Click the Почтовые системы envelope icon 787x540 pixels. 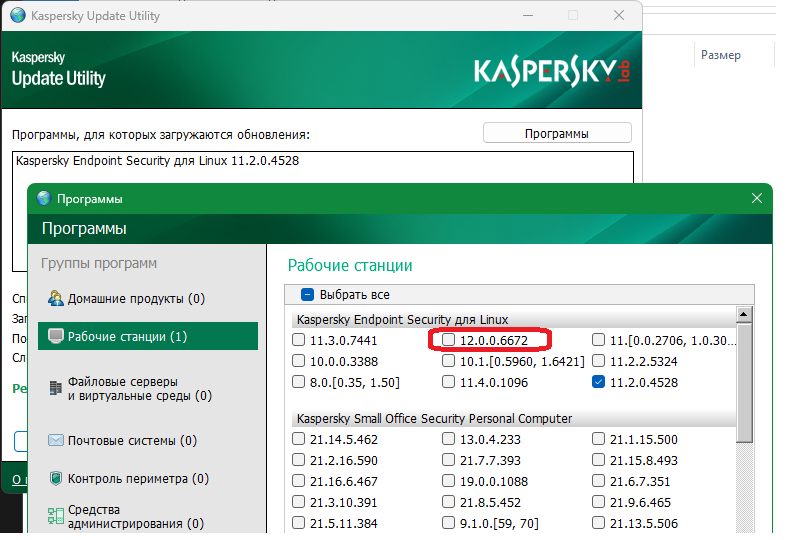[x=56, y=440]
